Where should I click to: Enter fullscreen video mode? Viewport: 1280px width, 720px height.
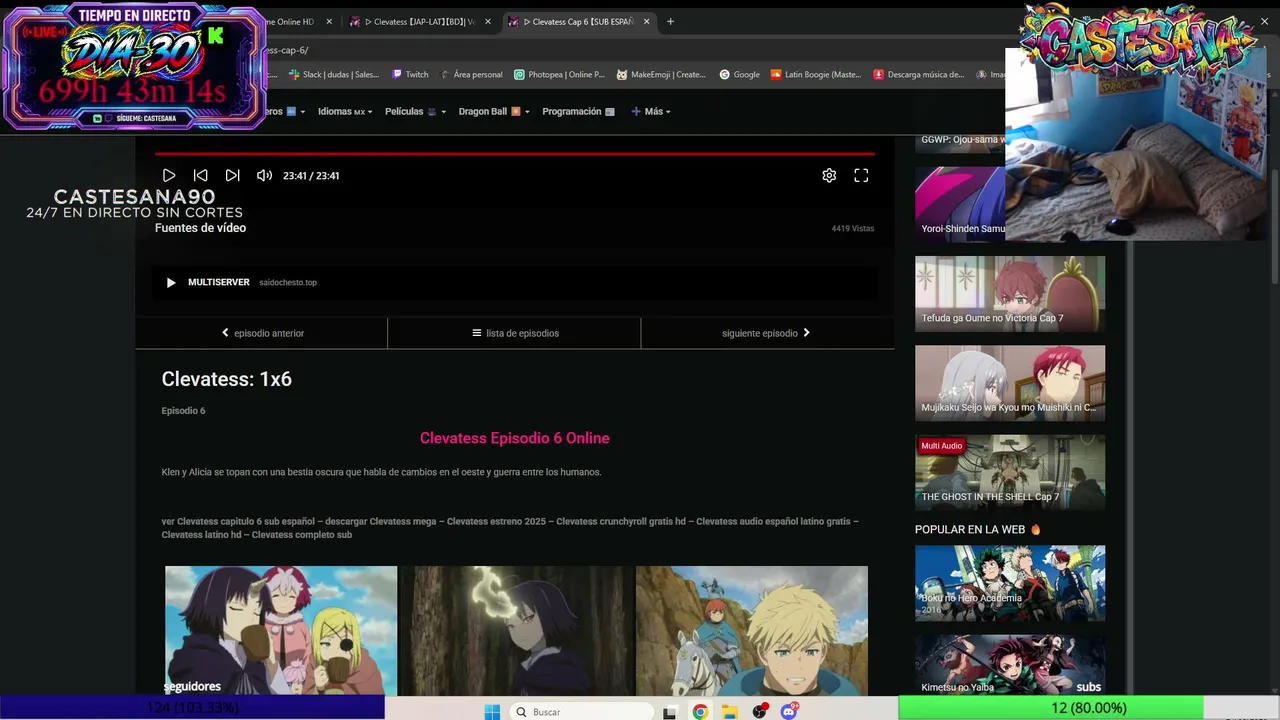pyautogui.click(x=861, y=175)
